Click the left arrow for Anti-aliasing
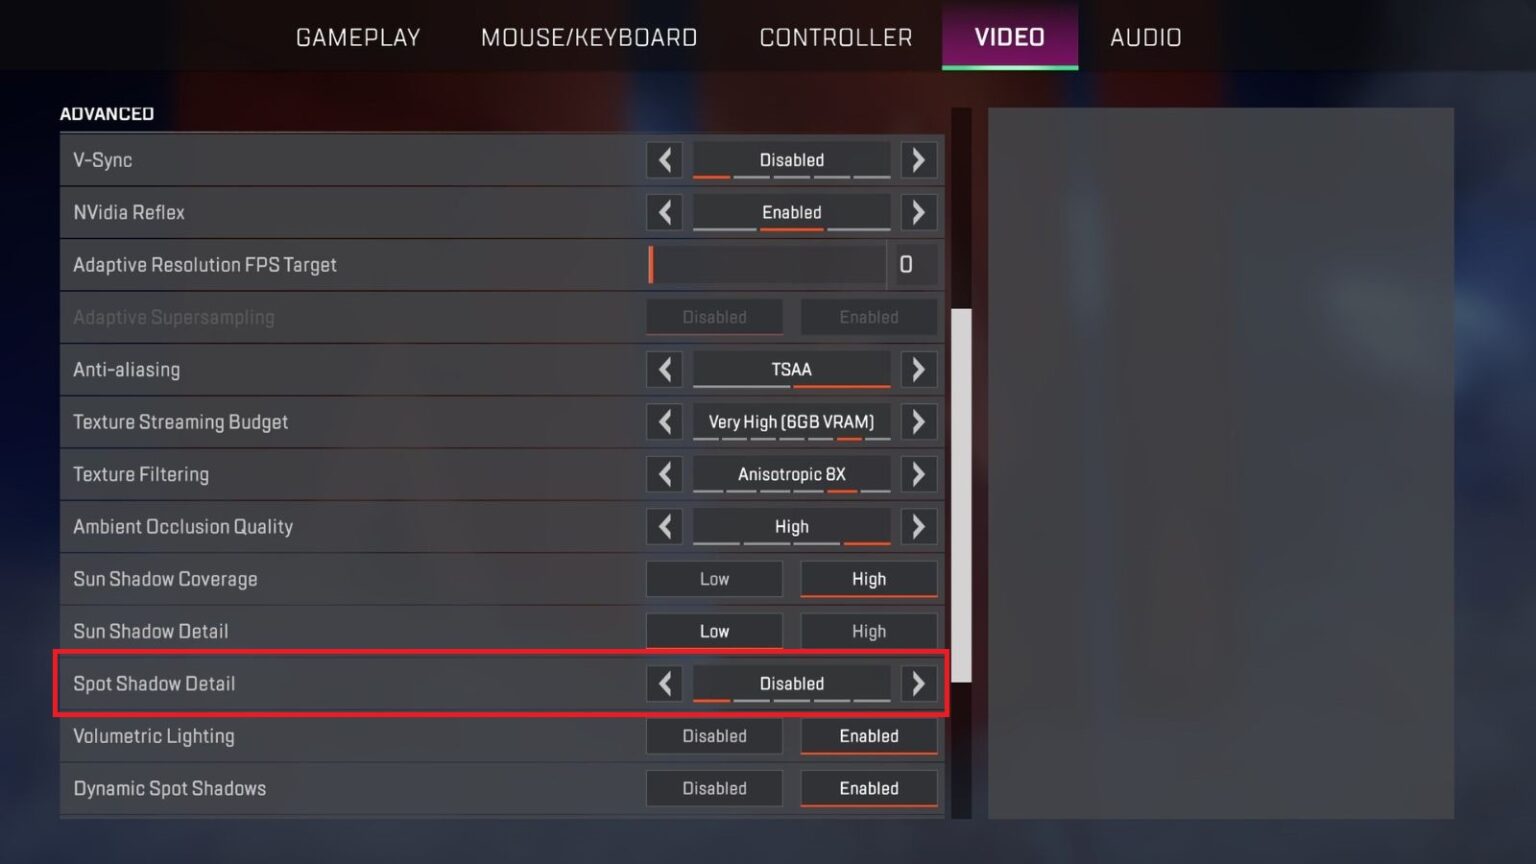This screenshot has height=864, width=1536. click(x=665, y=370)
